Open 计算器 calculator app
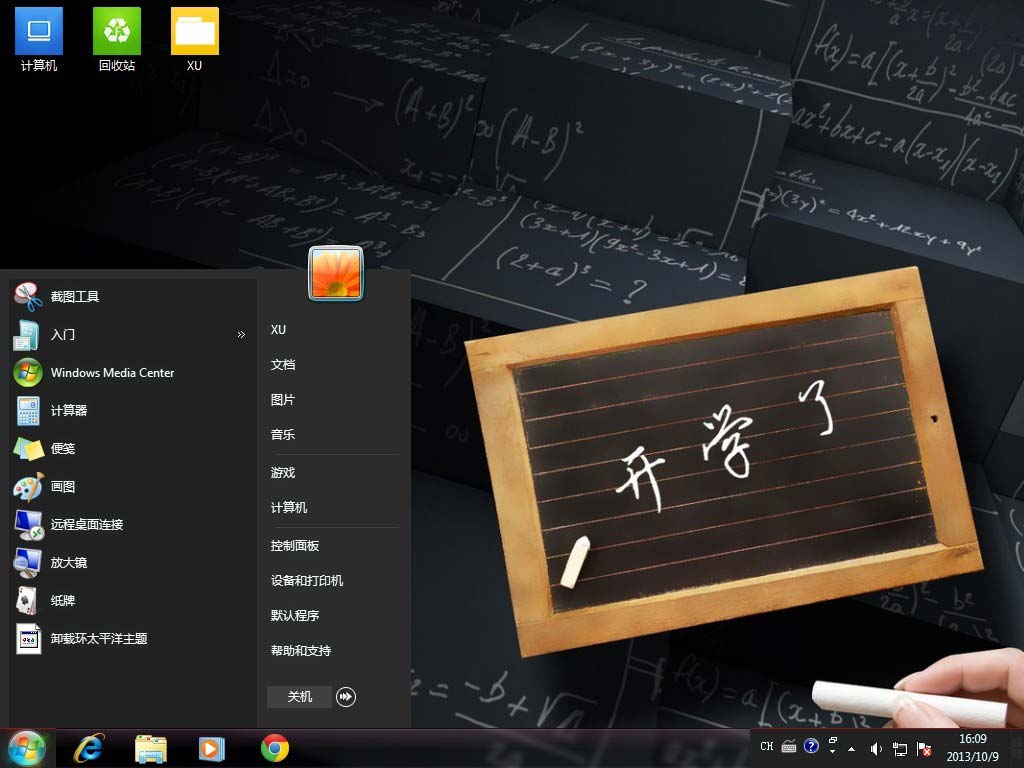 (x=69, y=411)
